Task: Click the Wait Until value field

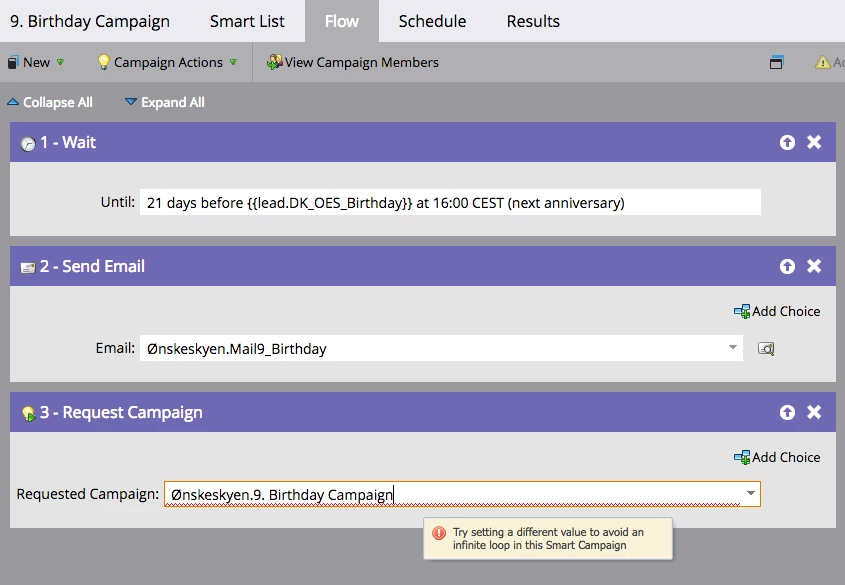Action: click(450, 203)
